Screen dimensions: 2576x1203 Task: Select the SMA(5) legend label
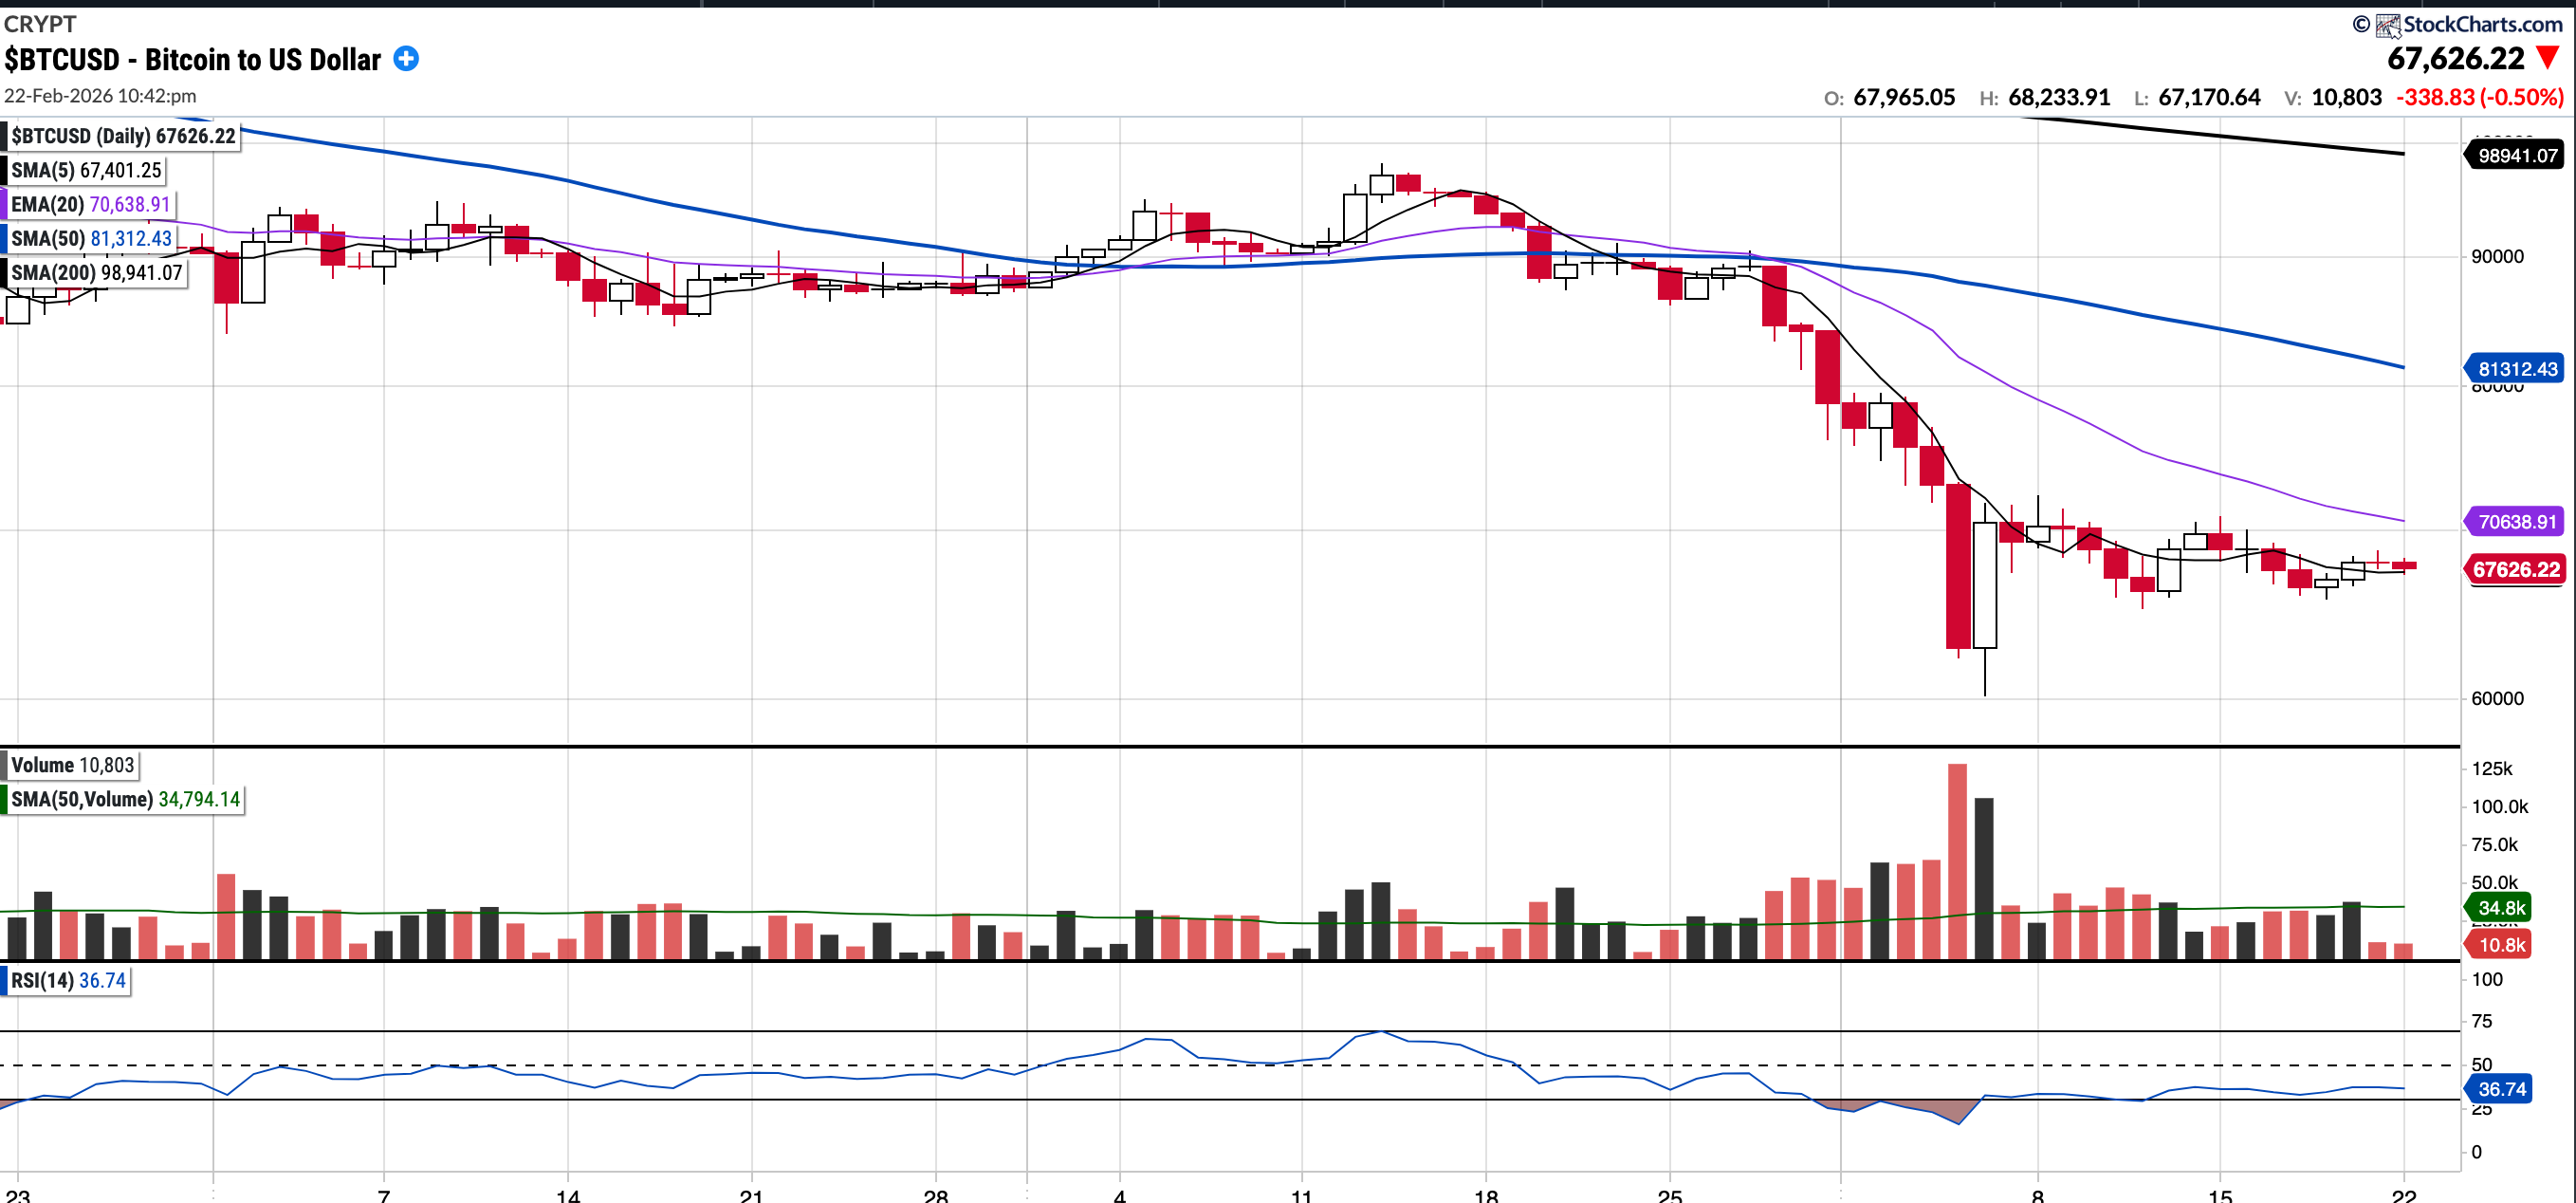click(x=86, y=170)
